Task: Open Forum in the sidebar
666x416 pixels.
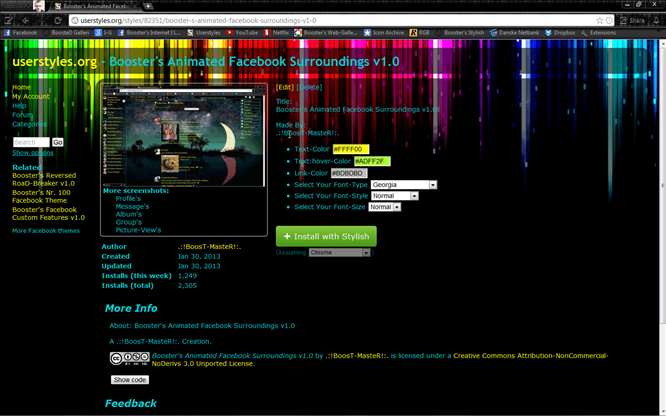Action: 23,115
